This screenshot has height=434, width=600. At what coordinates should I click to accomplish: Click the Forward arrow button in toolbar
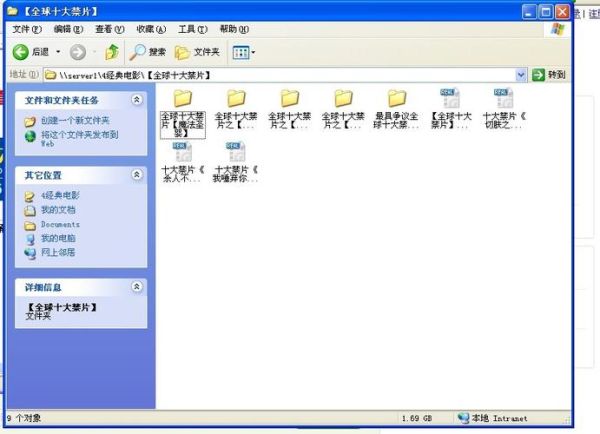point(77,52)
